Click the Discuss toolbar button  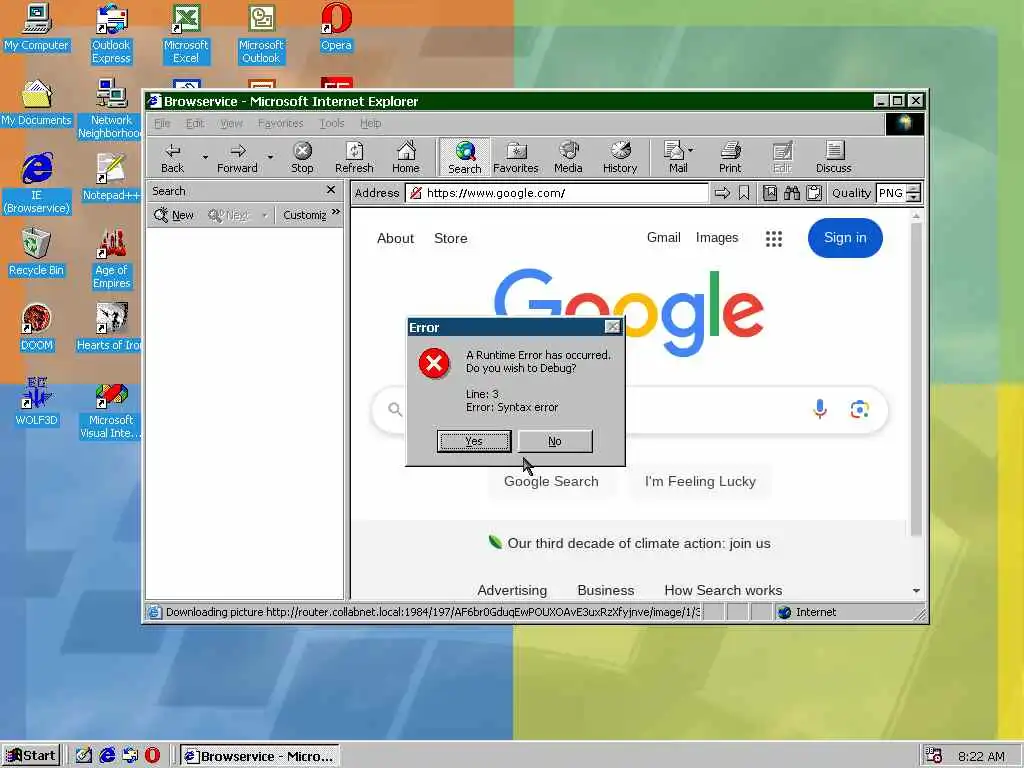[834, 158]
